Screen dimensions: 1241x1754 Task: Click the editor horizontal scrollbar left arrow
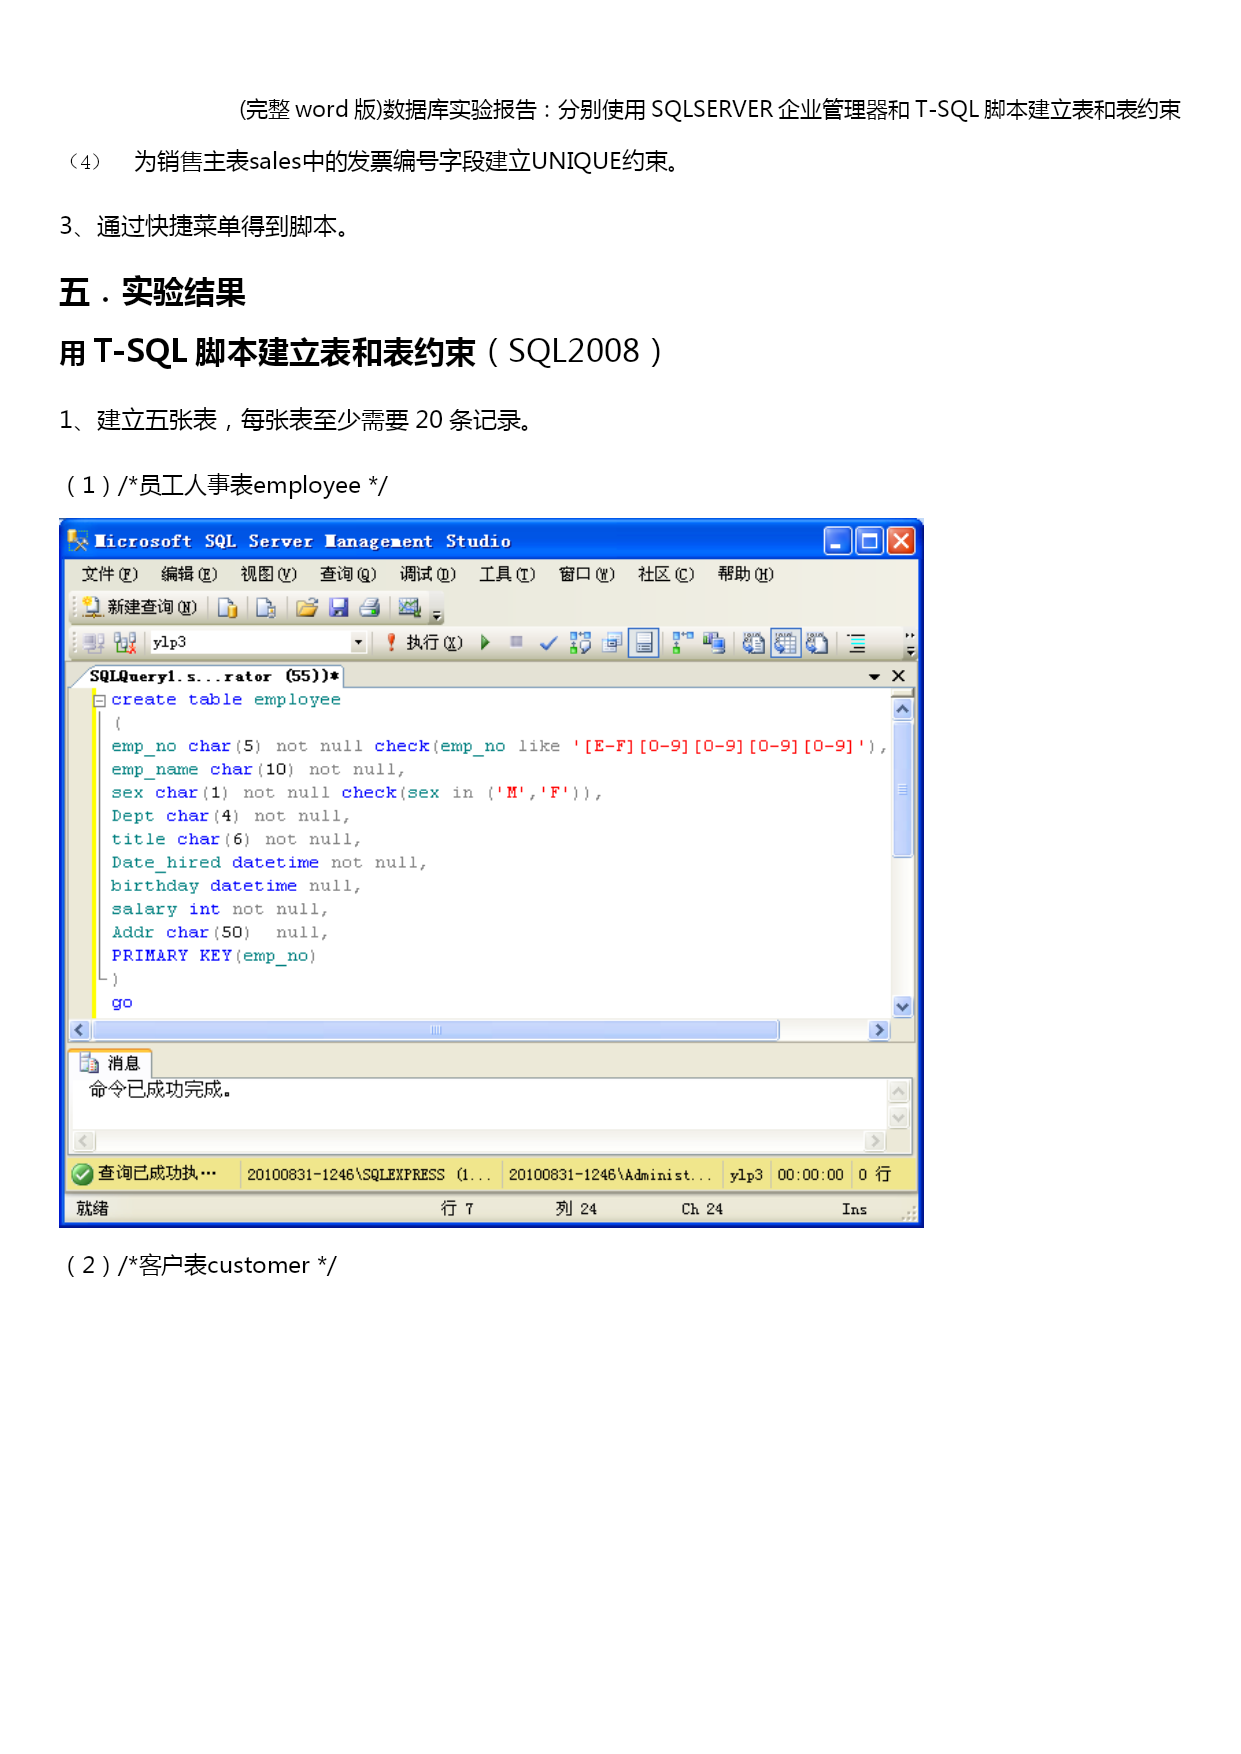80,1030
